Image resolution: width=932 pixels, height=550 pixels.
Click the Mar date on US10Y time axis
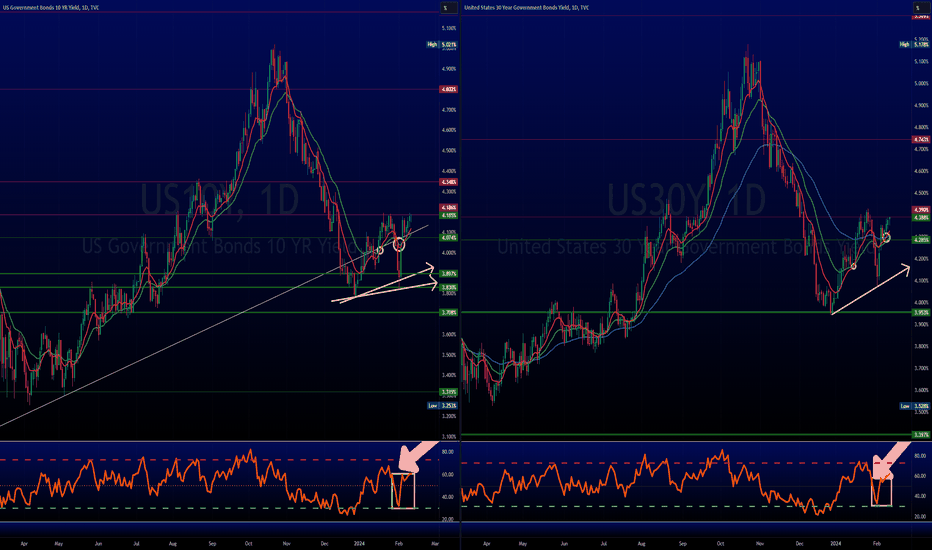pyautogui.click(x=434, y=543)
